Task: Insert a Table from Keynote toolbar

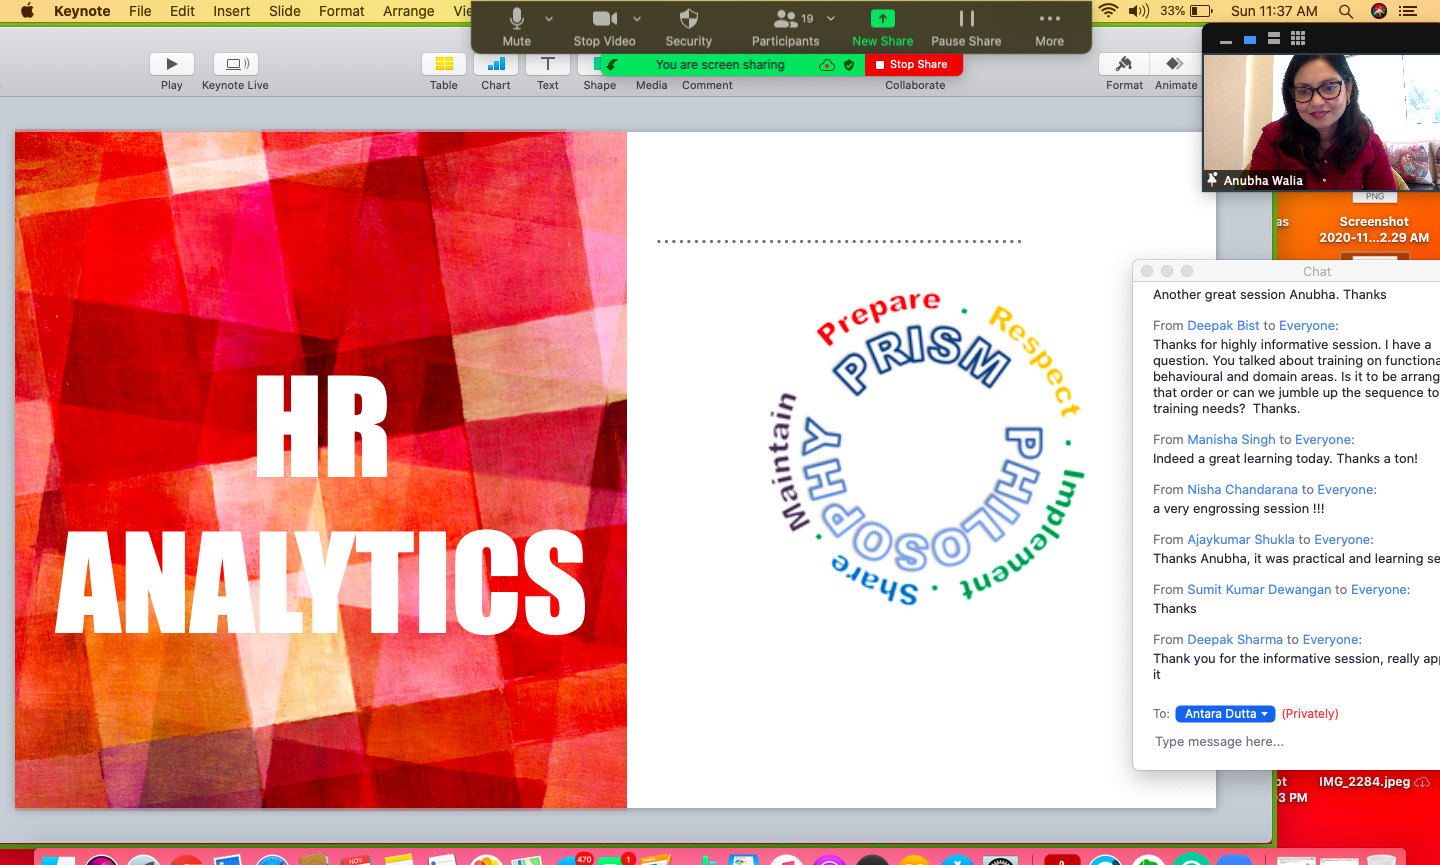Action: point(444,64)
